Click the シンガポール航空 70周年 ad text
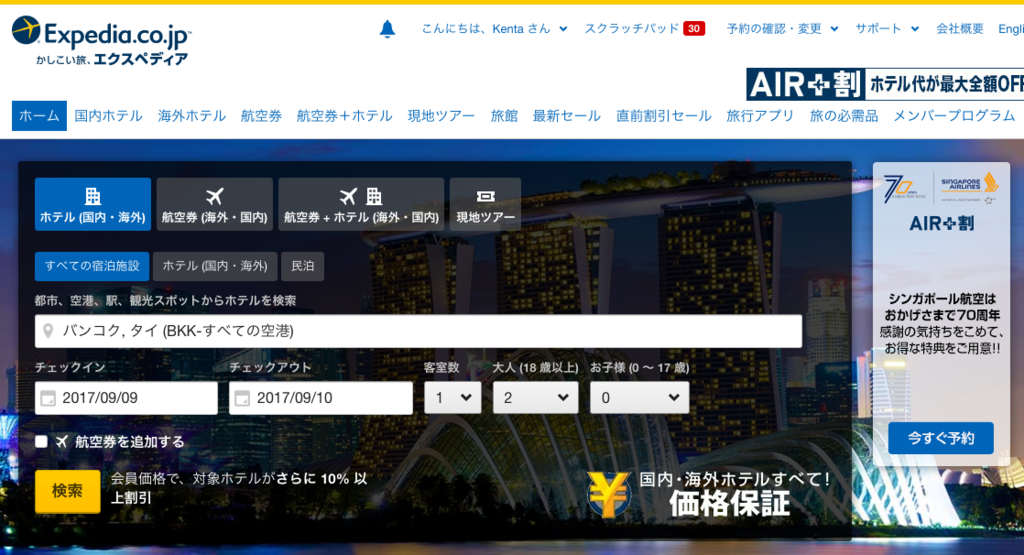1024x555 pixels. pyautogui.click(x=941, y=323)
